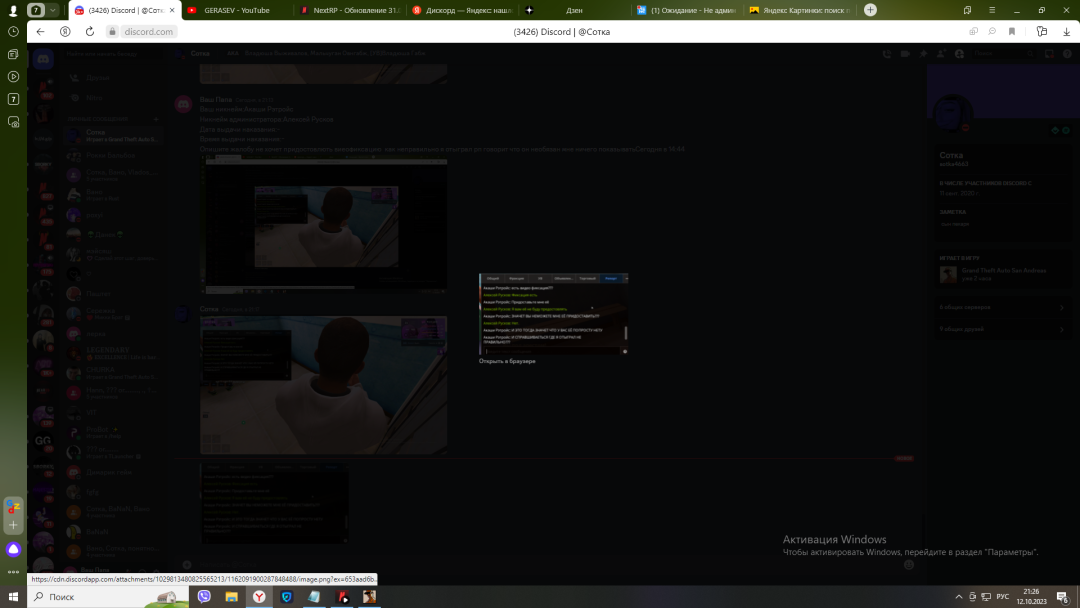The height and width of the screenshot is (608, 1080).
Task: Bookmark this page from the address bar
Action: (1012, 32)
